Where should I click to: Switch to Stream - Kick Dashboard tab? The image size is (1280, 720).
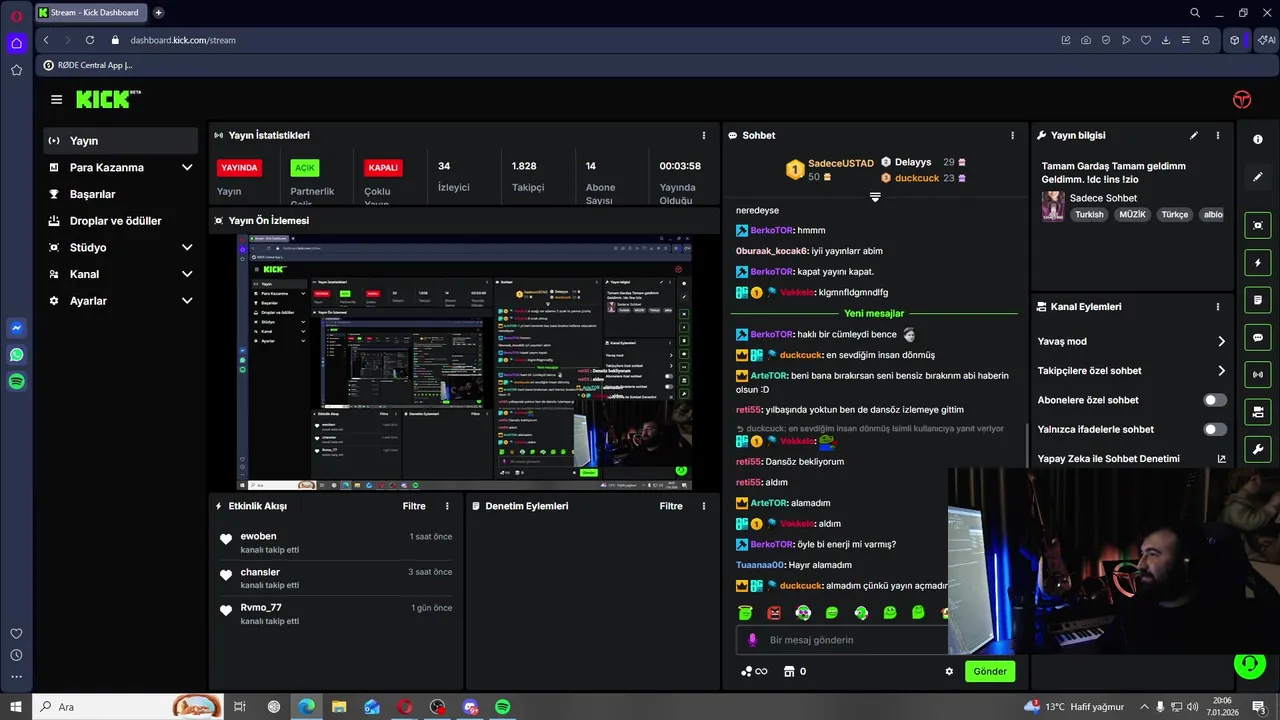pos(91,13)
